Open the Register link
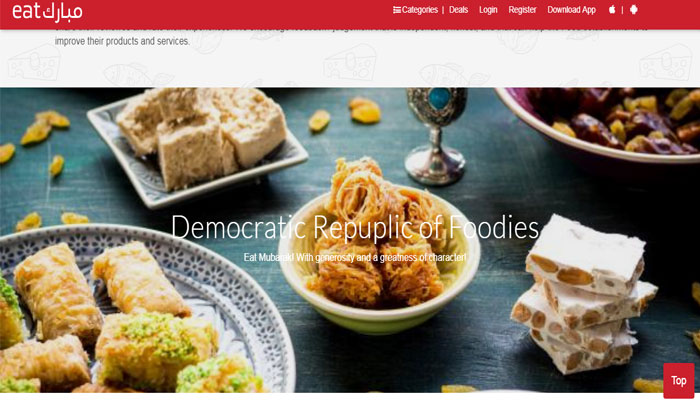 [522, 10]
